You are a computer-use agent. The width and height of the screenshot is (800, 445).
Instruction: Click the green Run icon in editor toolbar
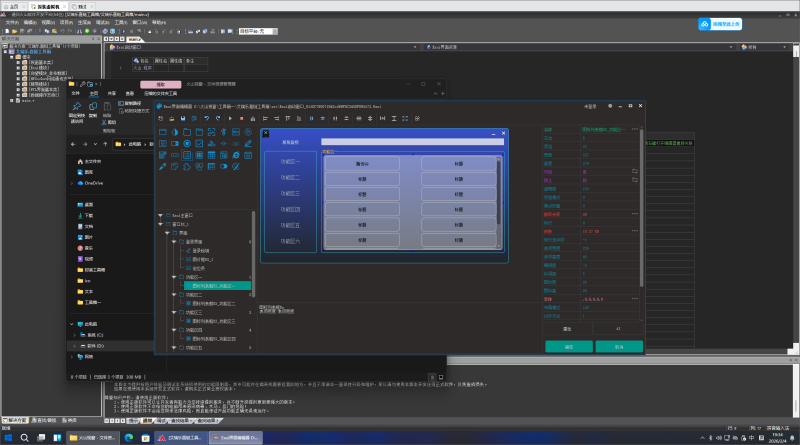[229, 119]
